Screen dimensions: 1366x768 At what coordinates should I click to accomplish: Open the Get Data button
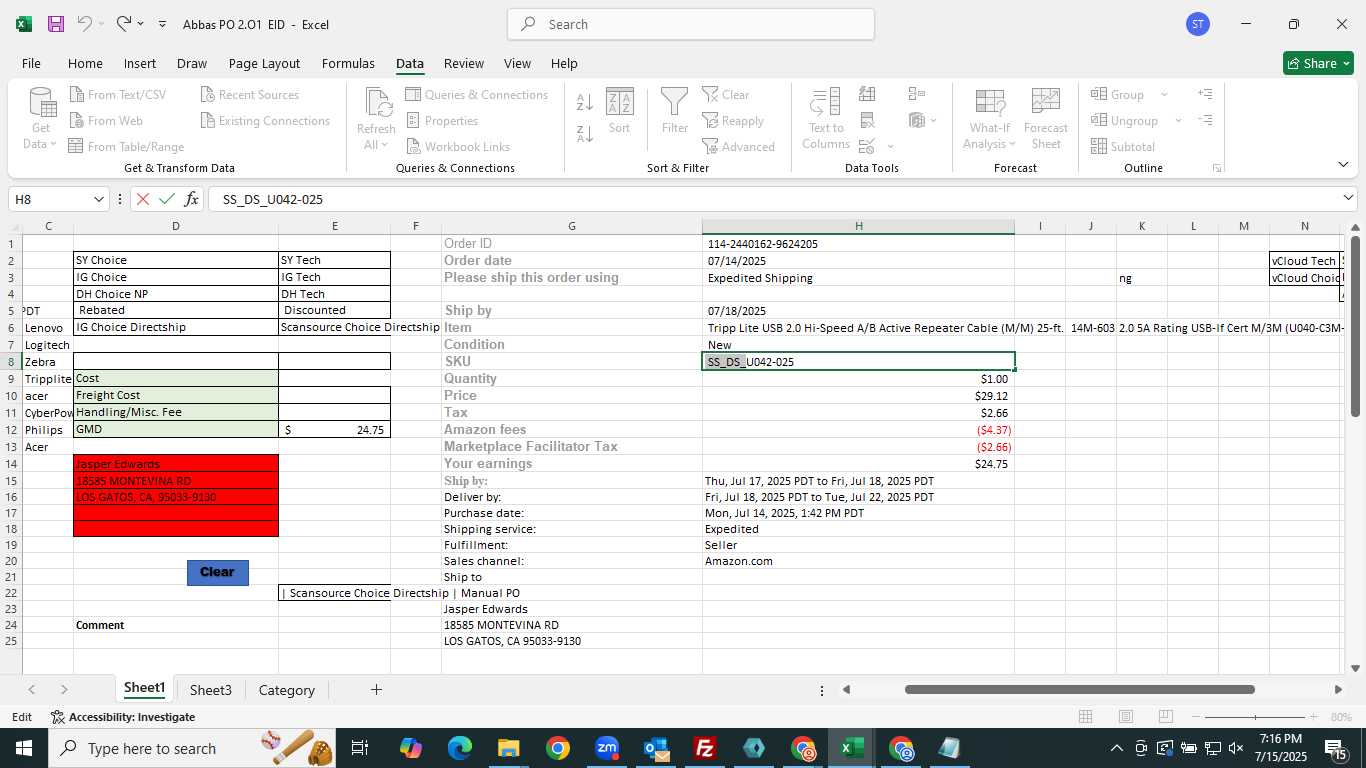(x=41, y=118)
